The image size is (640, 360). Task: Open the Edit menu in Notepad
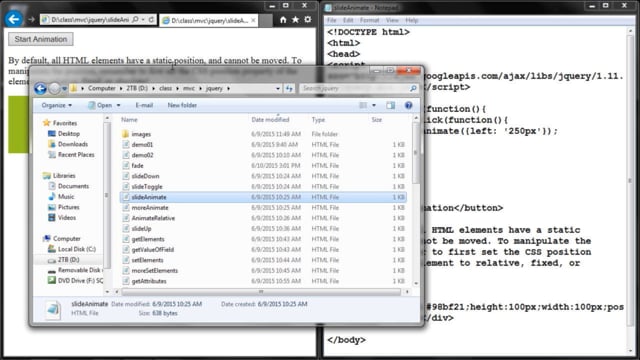[348, 20]
